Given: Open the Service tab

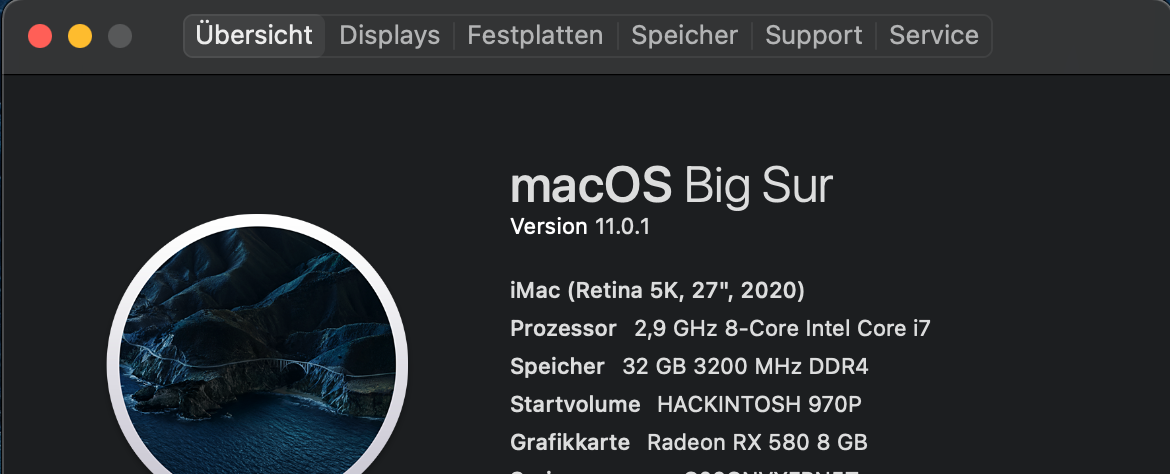Looking at the screenshot, I should [x=934, y=36].
